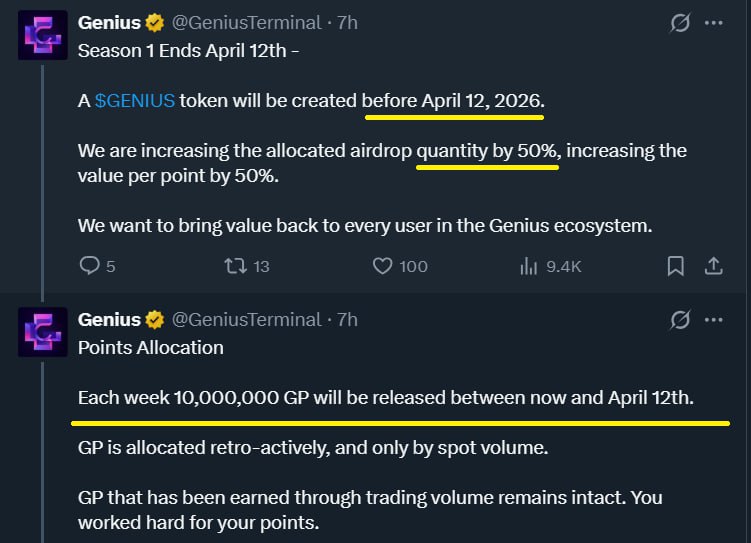Viewport: 751px width, 543px height.
Task: Open Genius profile name on first tweet
Action: [109, 22]
